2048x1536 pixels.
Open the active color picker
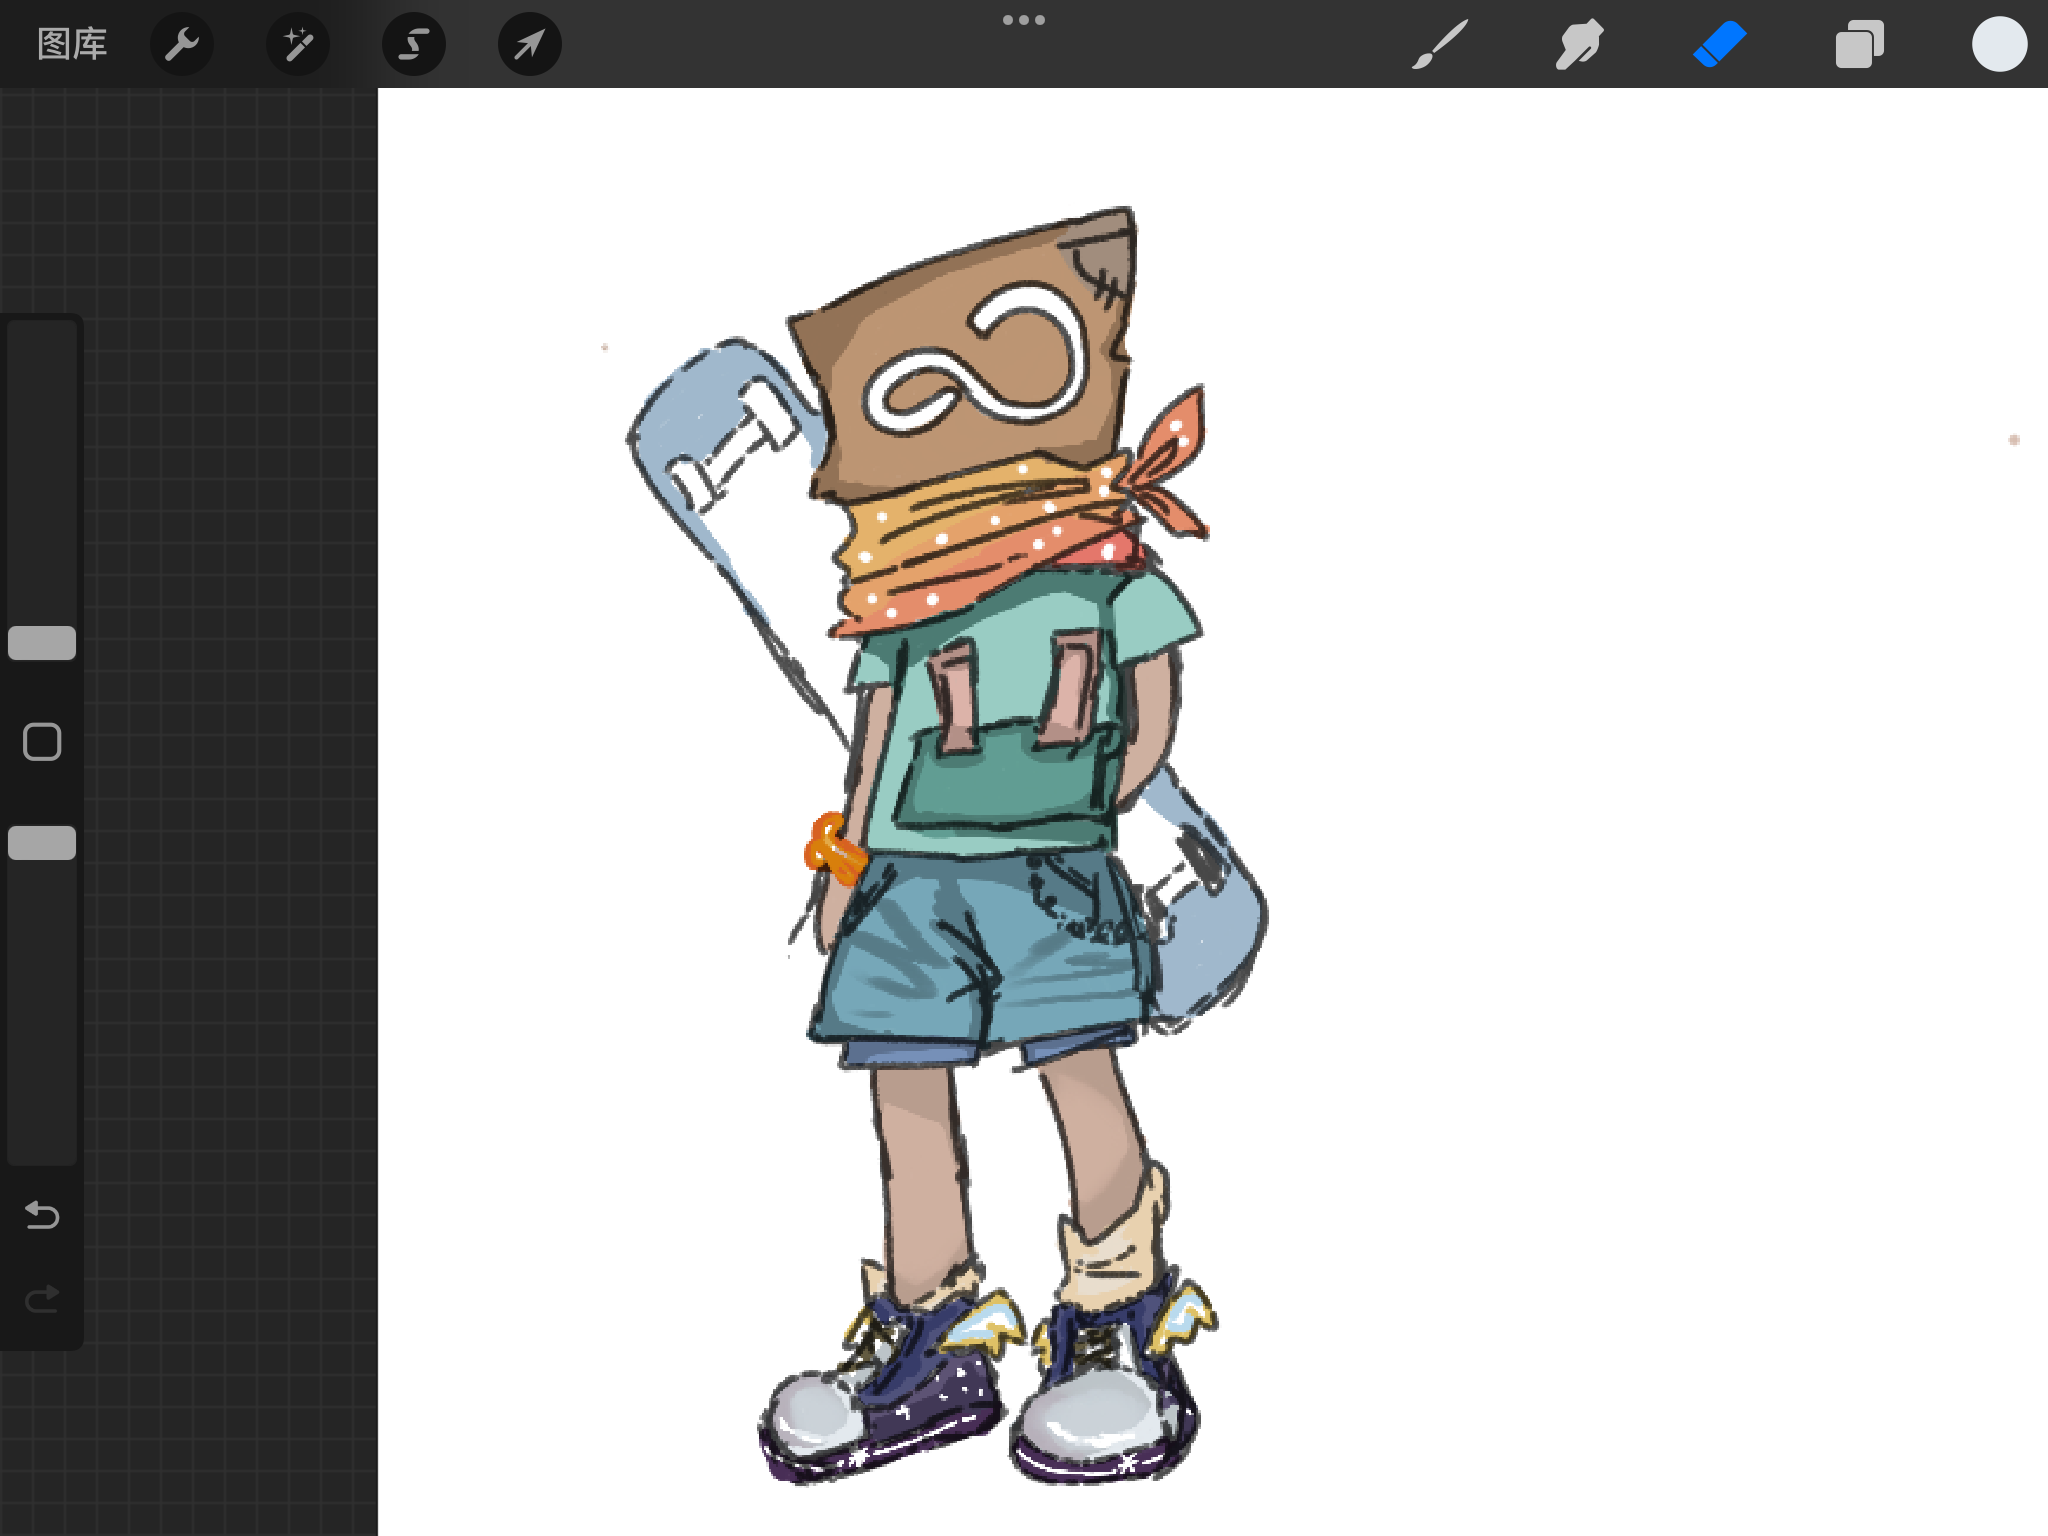pyautogui.click(x=2000, y=44)
